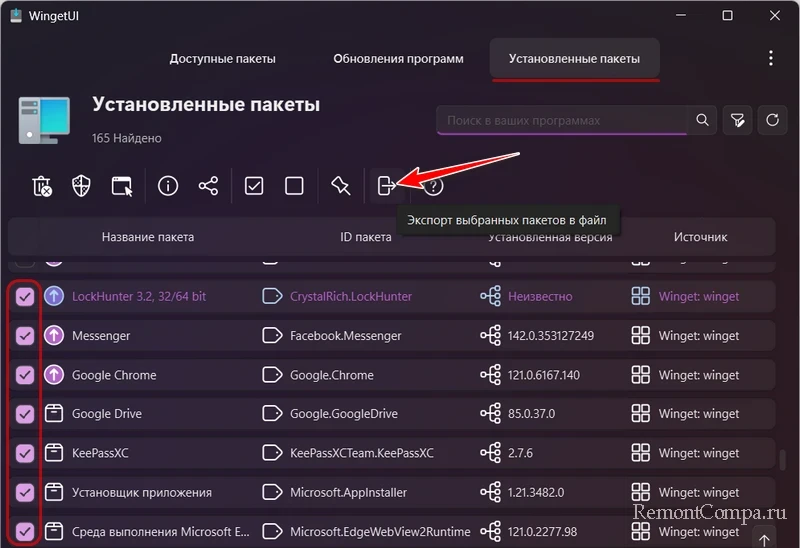Uncheck the KeePassXC package checkbox
This screenshot has width=800, height=548.
(x=25, y=453)
